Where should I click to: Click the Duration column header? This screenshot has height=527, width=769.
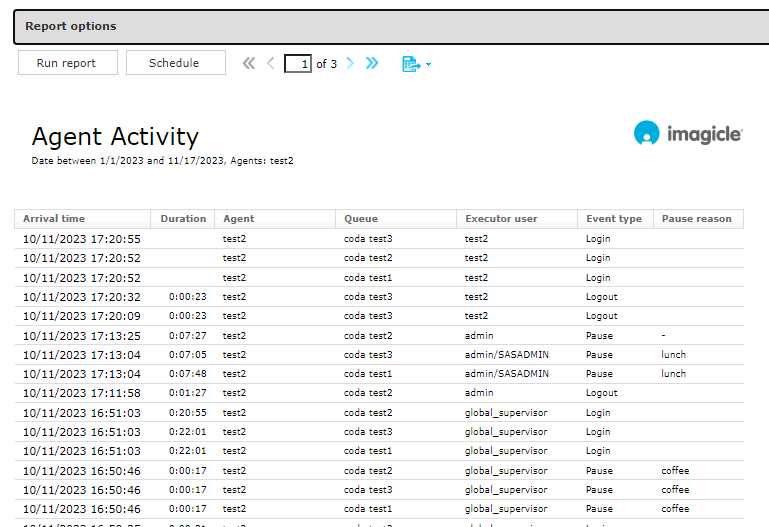point(183,219)
